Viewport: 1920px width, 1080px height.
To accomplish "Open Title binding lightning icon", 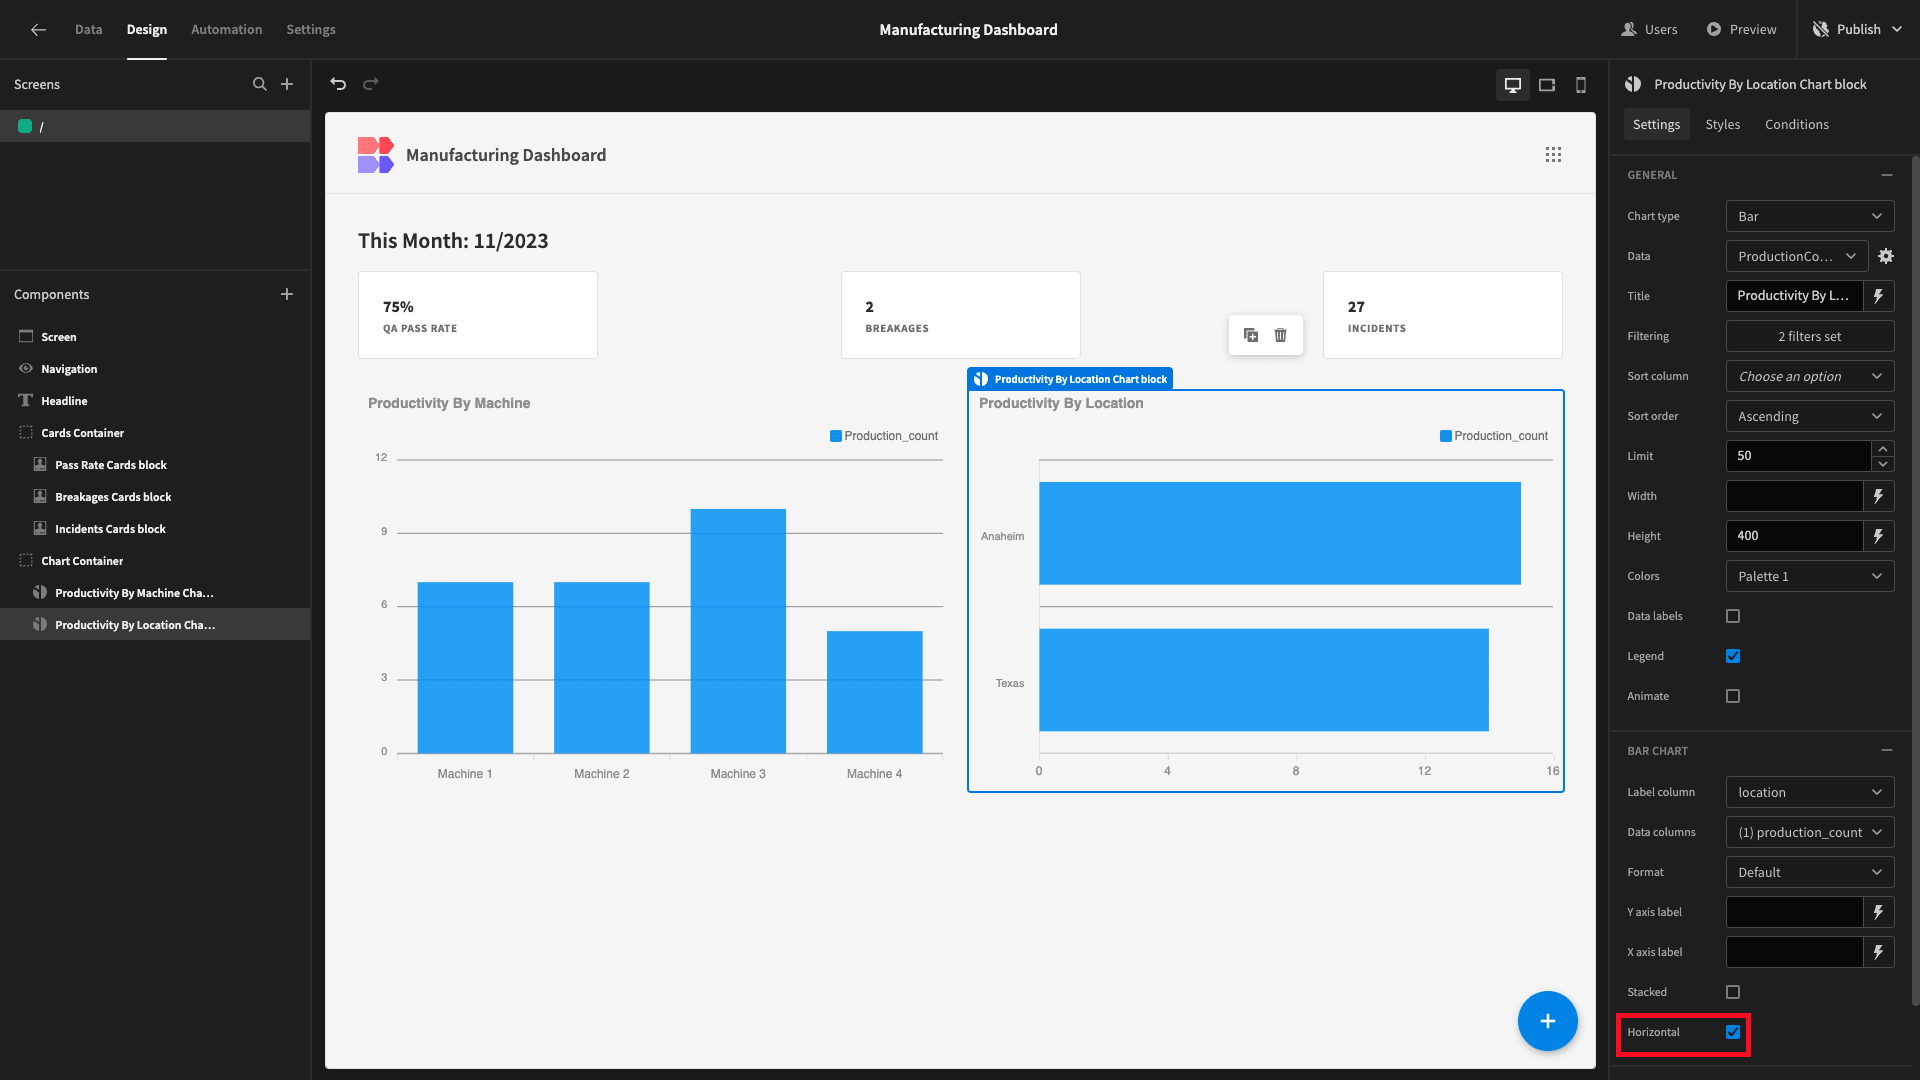I will pyautogui.click(x=1879, y=296).
